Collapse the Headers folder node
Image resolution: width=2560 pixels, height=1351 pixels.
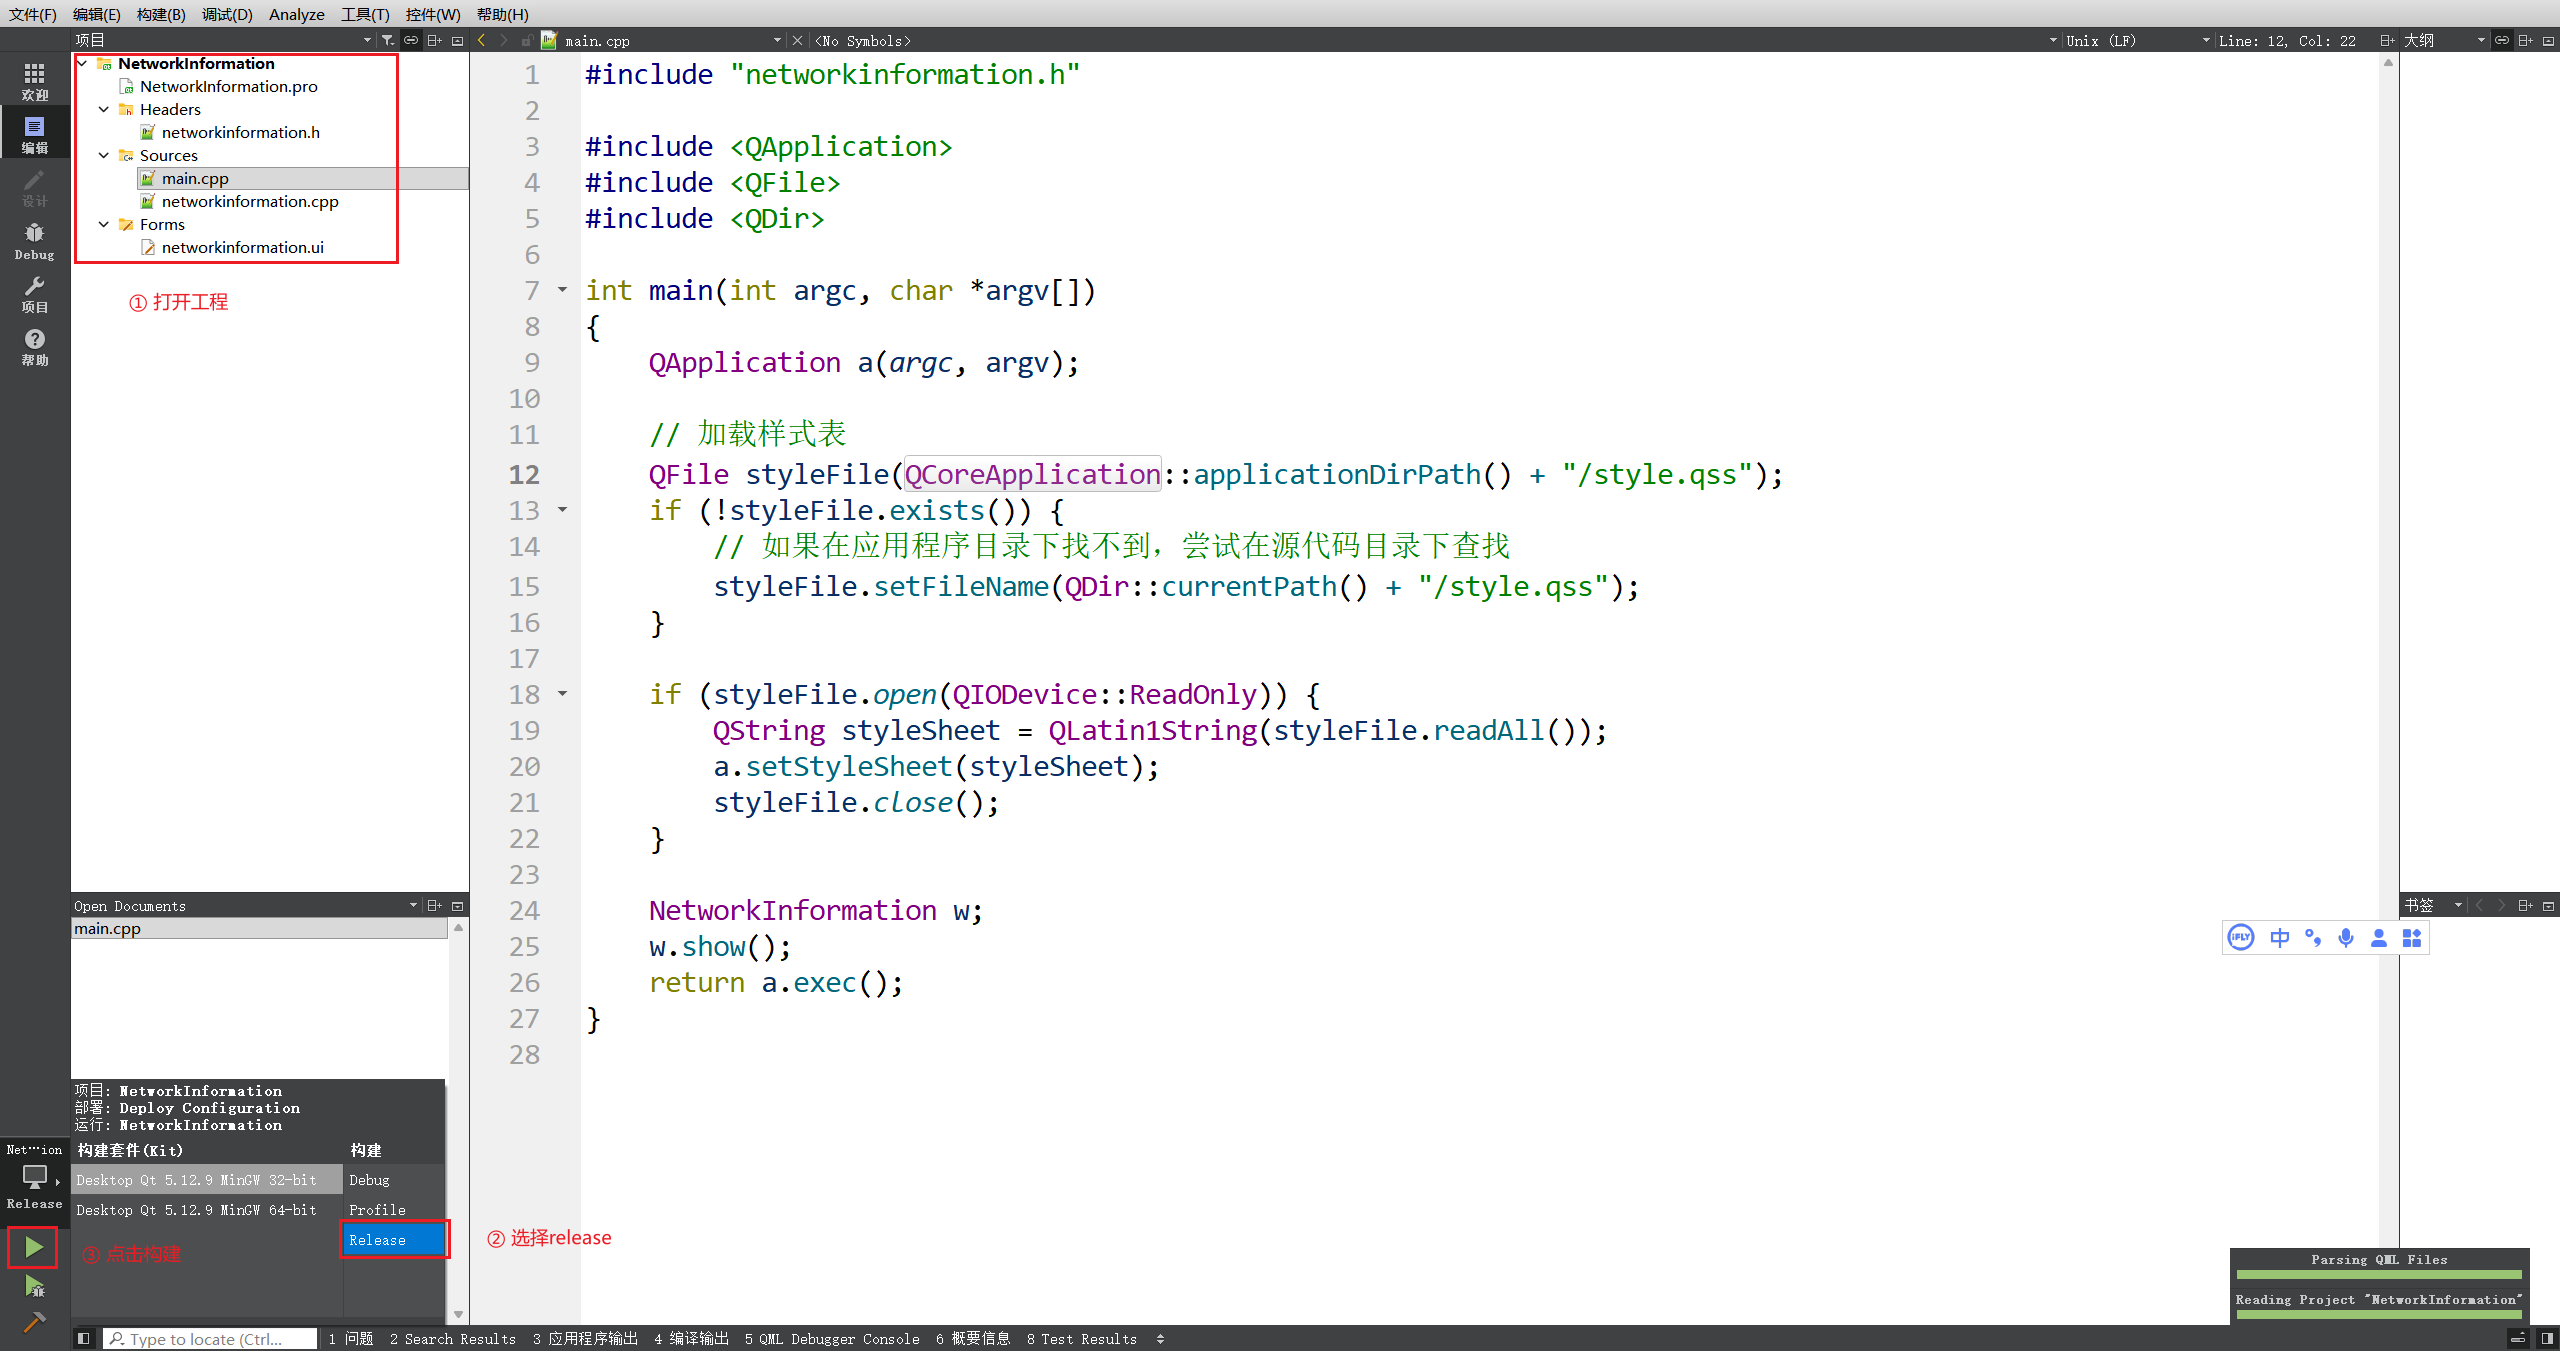pyautogui.click(x=104, y=109)
